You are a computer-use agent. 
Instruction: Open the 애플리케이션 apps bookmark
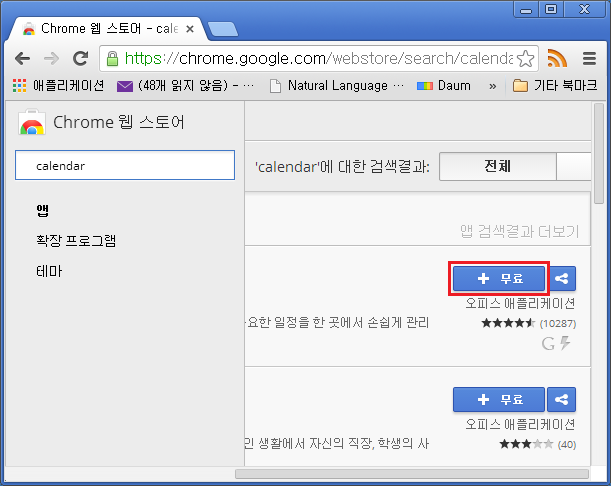point(58,85)
